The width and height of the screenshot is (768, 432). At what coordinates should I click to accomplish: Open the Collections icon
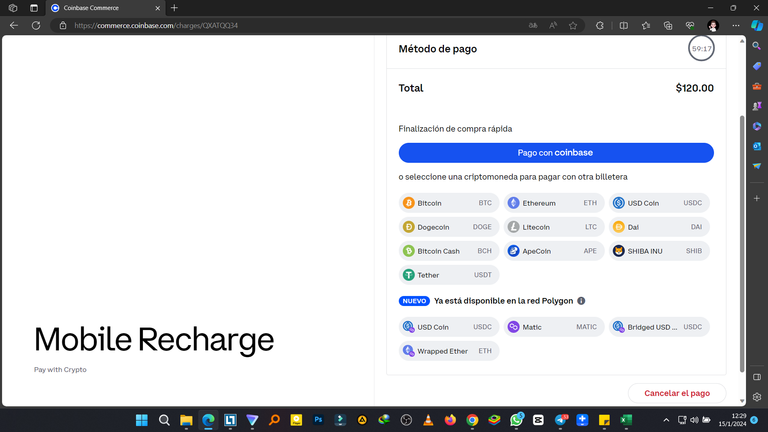668,25
